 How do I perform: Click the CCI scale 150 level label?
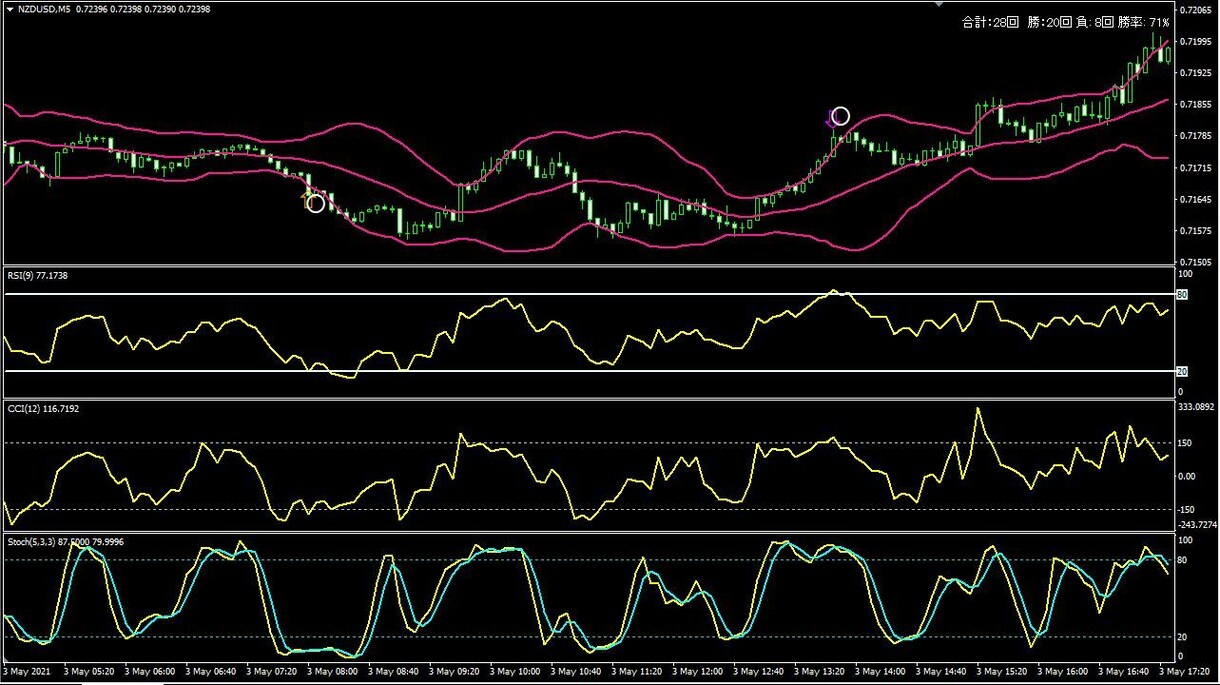[1185, 442]
